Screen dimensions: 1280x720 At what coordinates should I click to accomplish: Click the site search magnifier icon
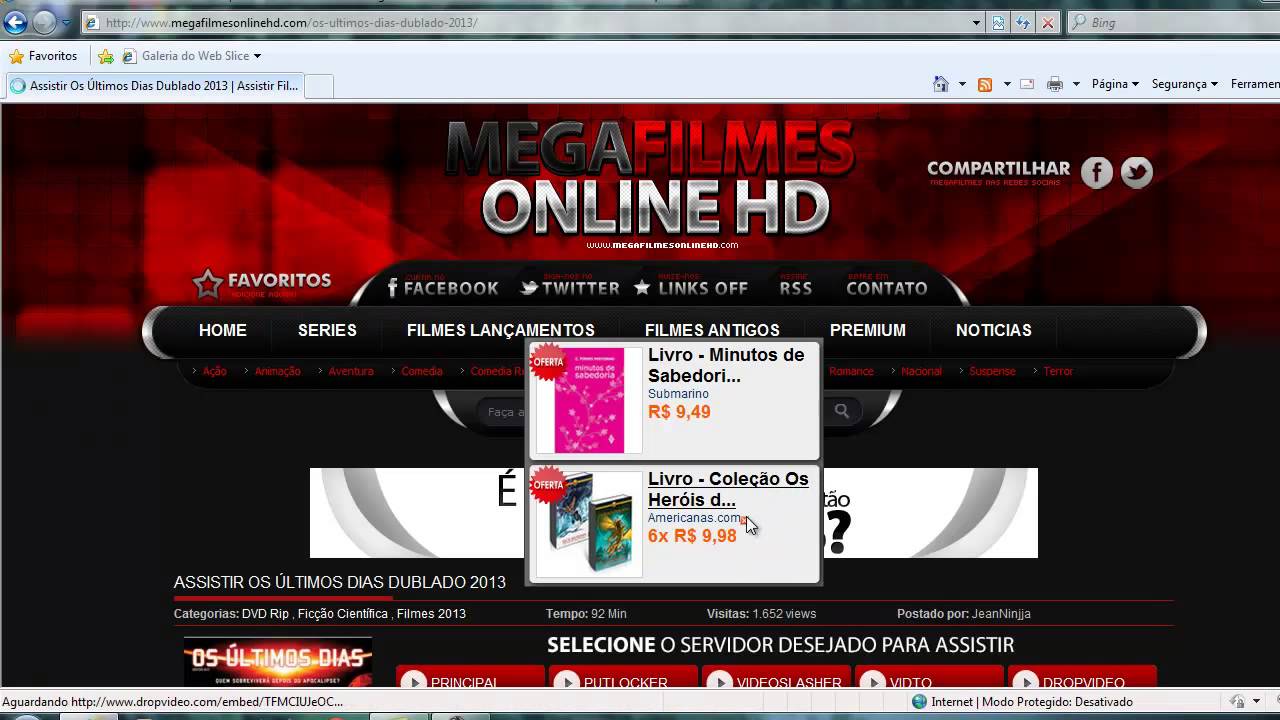coord(842,411)
